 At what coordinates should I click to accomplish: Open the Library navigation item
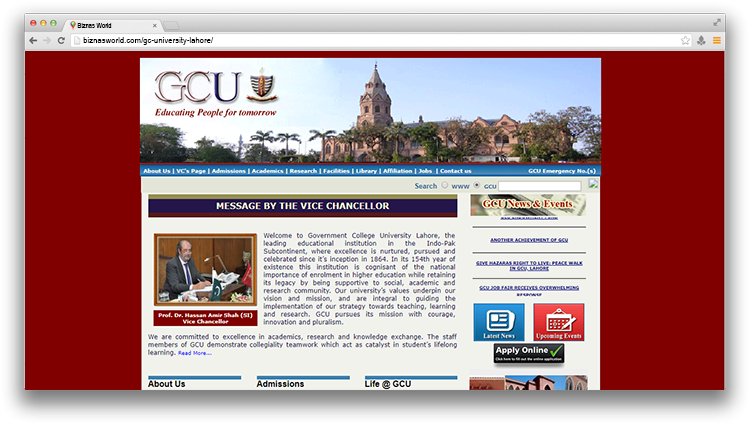366,171
